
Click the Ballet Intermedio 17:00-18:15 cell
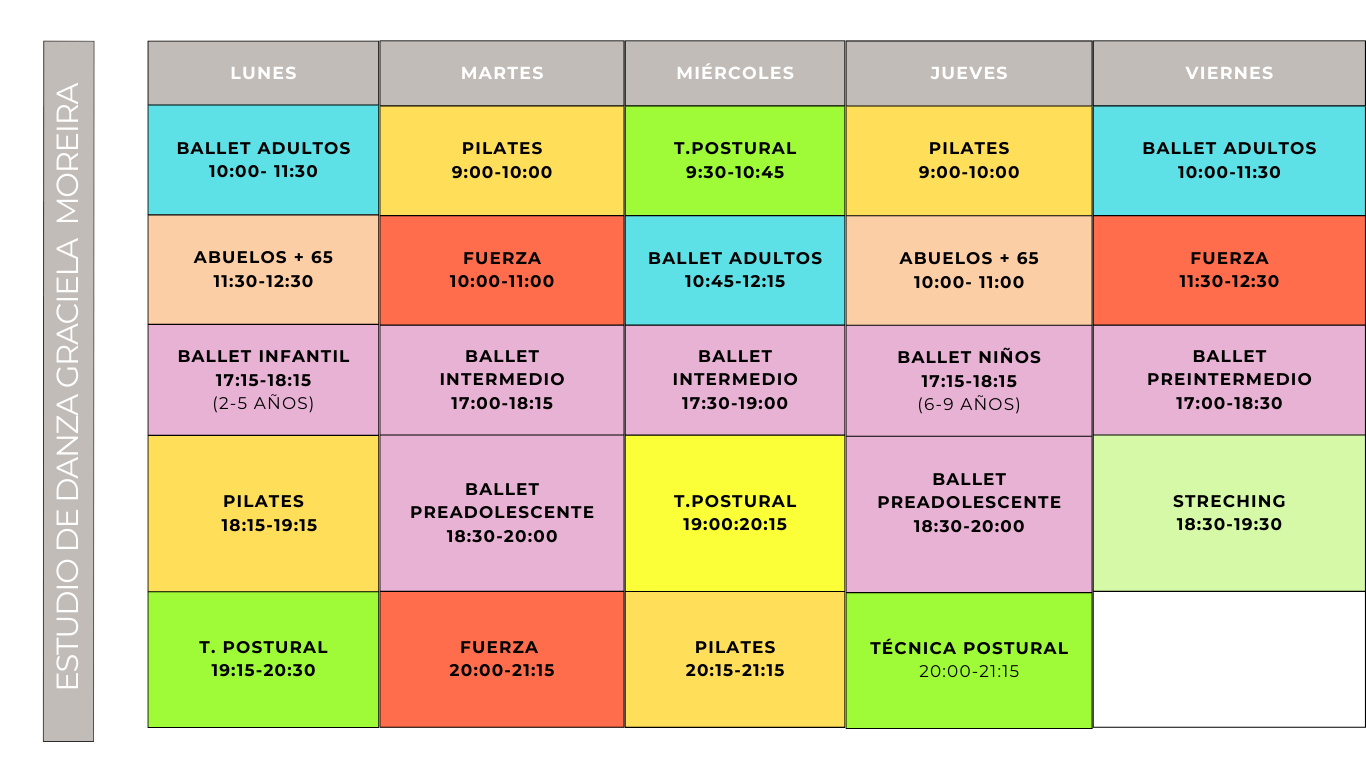(501, 380)
